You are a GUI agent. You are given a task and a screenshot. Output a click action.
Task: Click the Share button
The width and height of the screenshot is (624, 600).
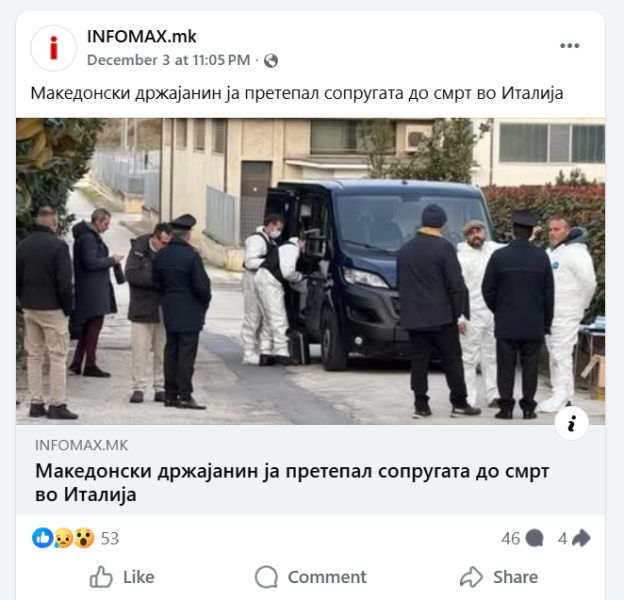[499, 577]
